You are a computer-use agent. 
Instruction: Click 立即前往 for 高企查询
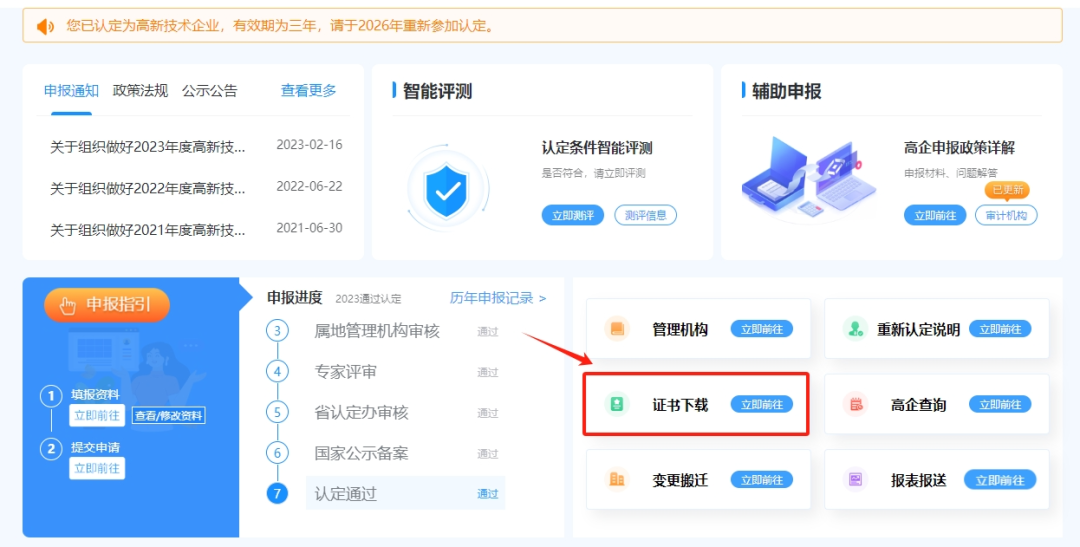click(x=1000, y=404)
